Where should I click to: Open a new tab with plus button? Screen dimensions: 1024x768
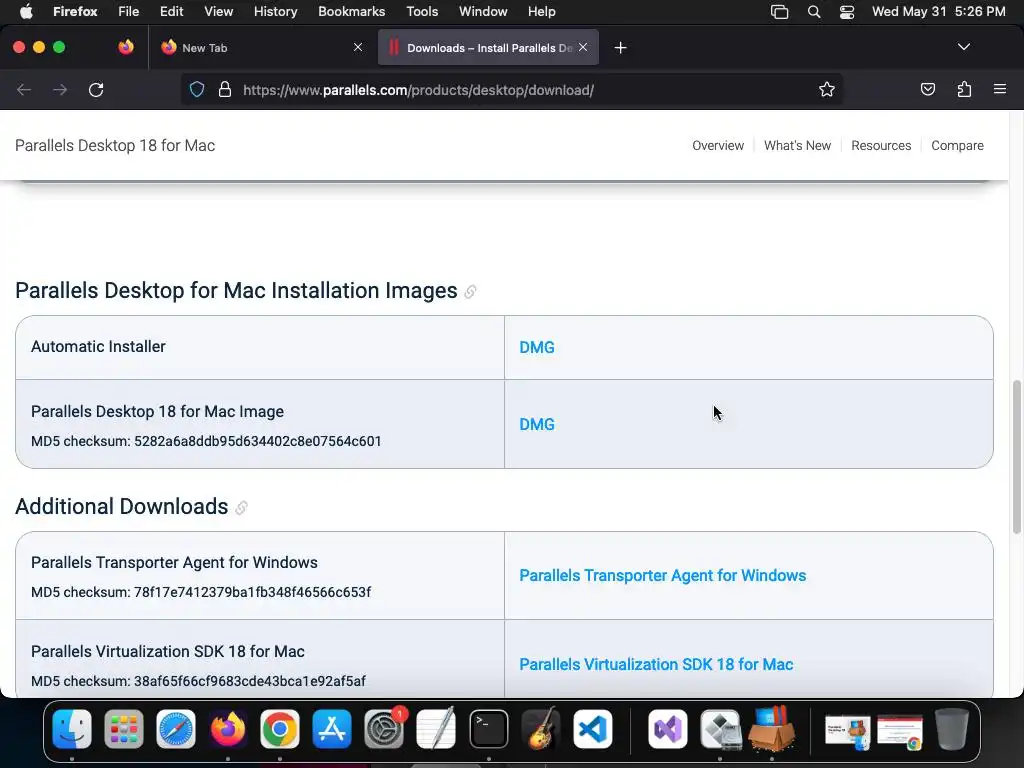[x=620, y=48]
